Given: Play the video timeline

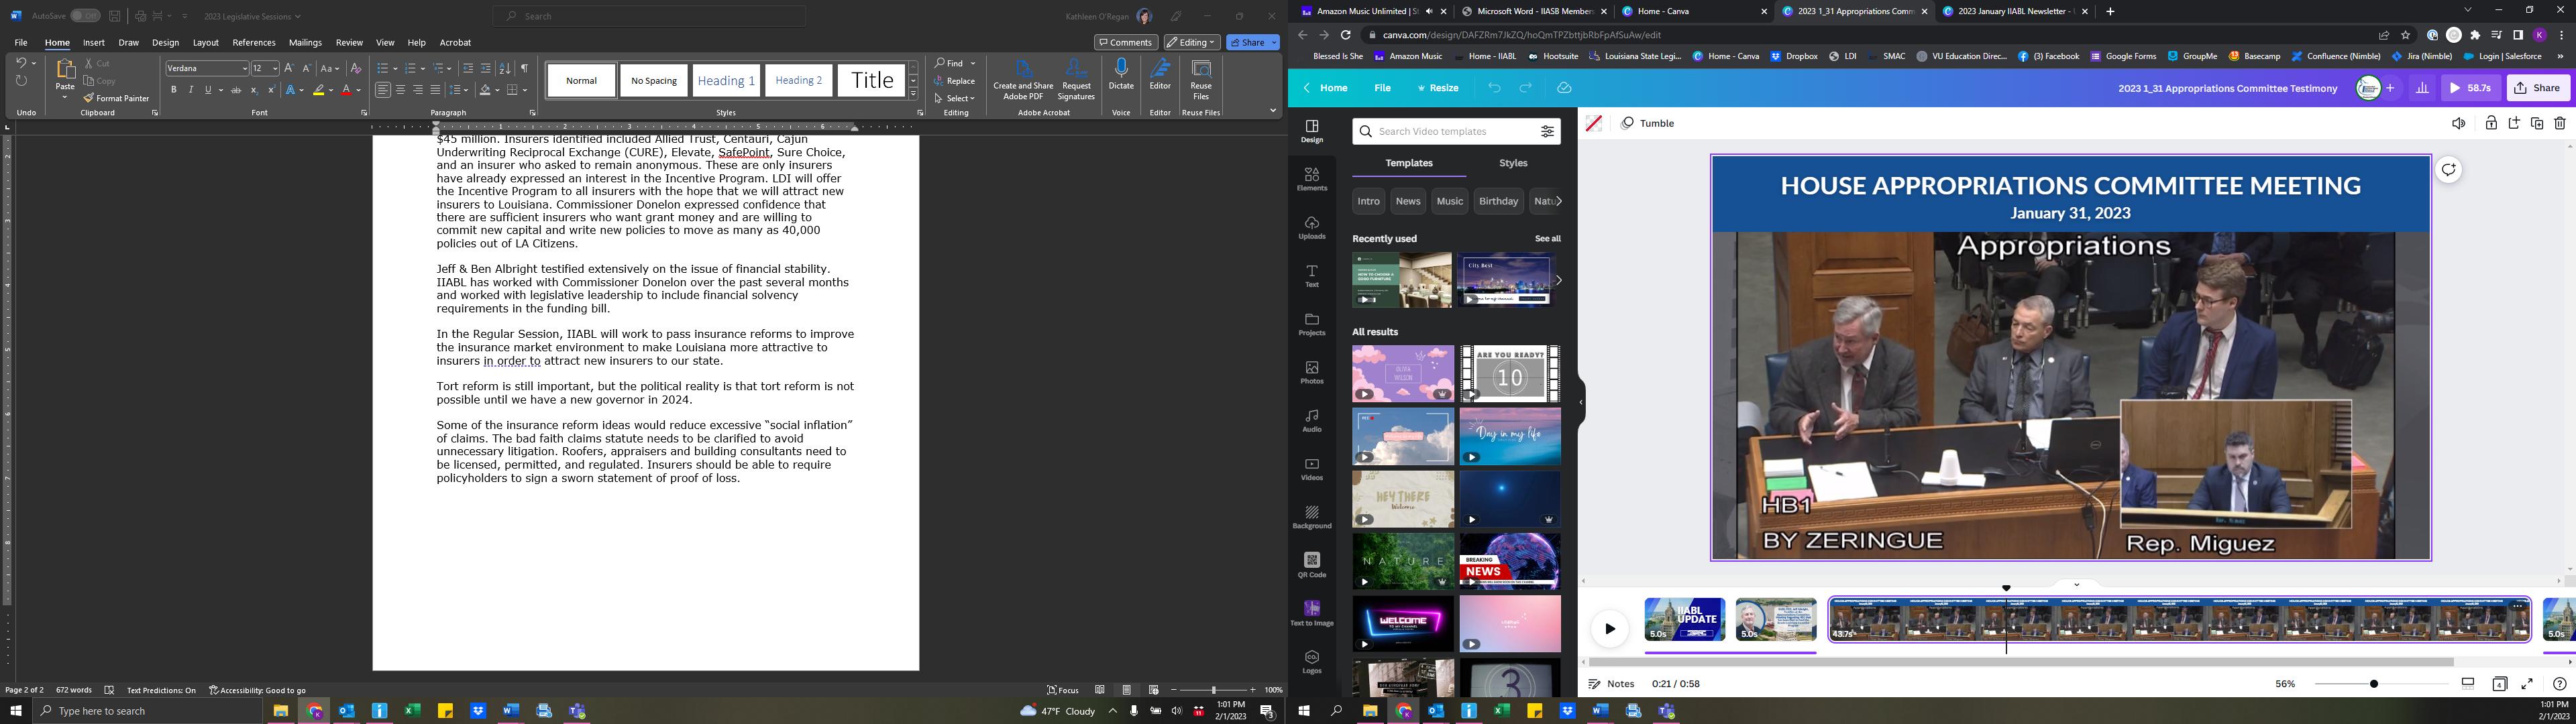Looking at the screenshot, I should coord(1609,629).
